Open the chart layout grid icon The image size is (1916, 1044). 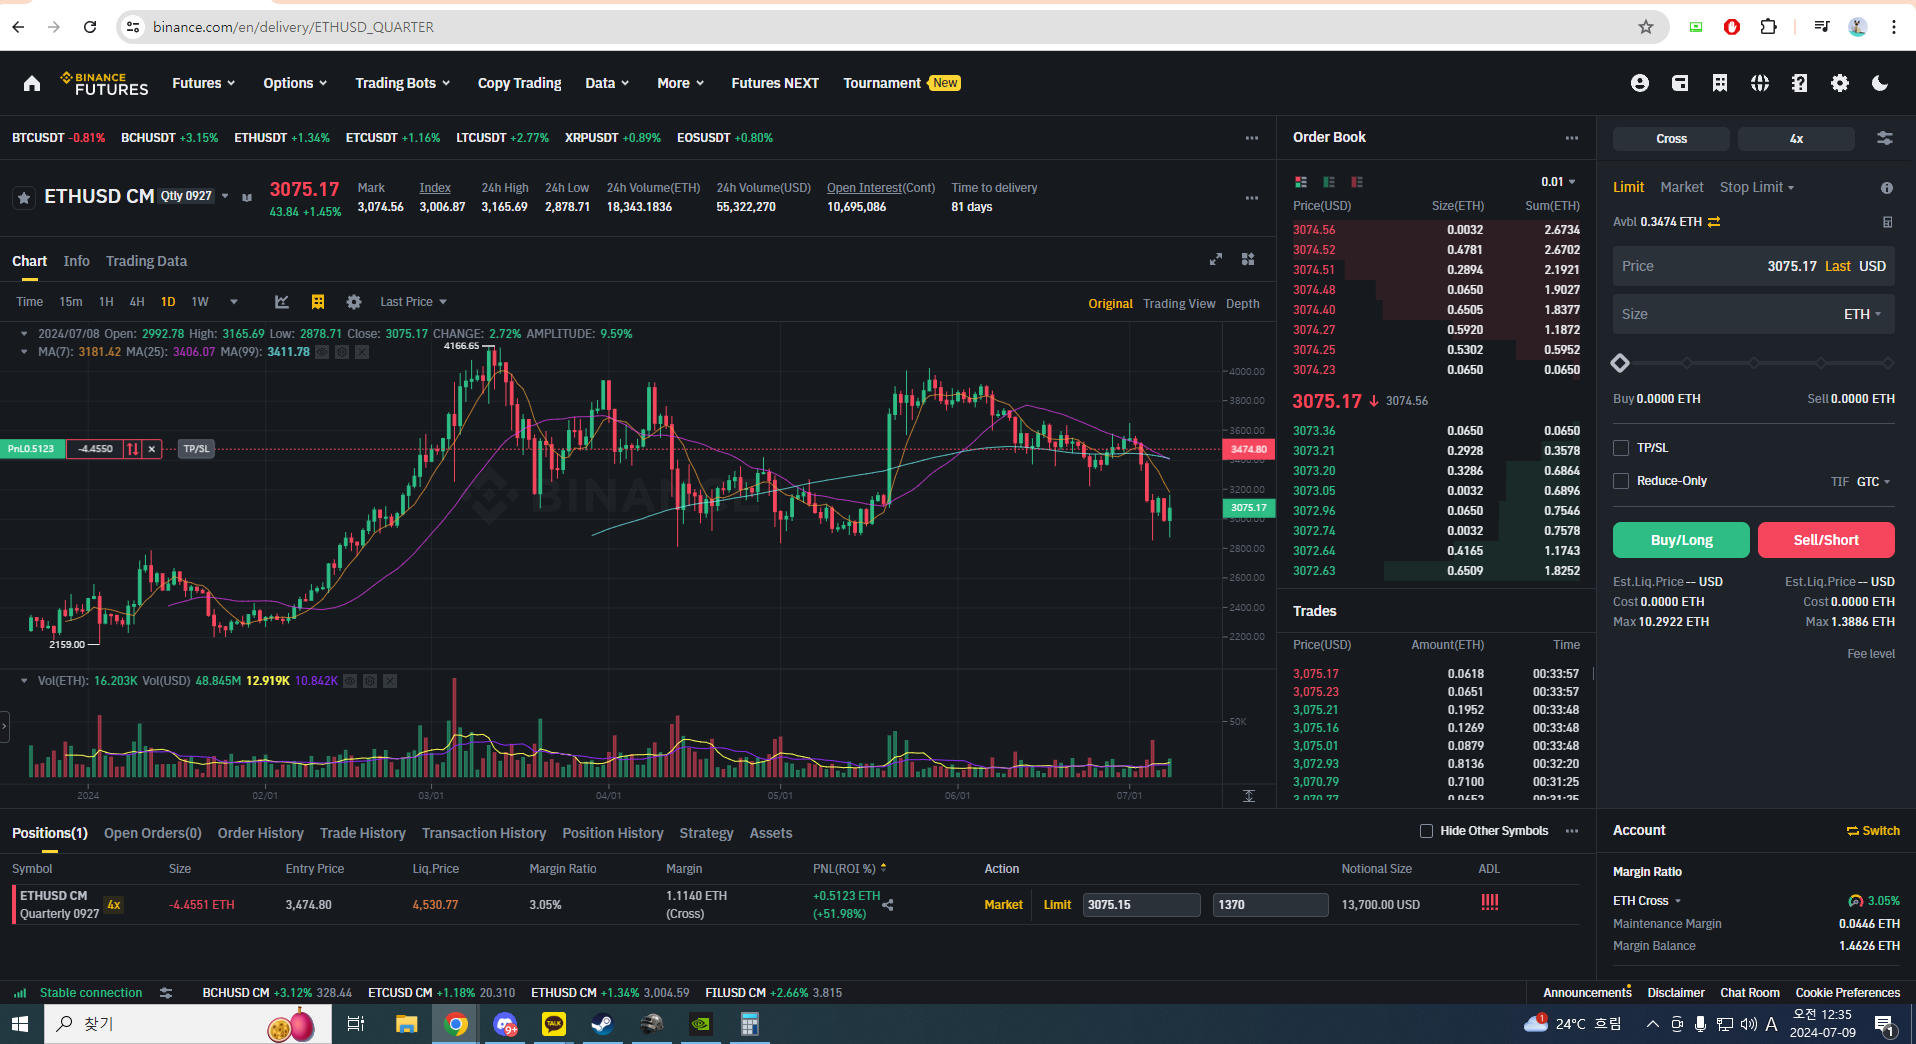[x=1248, y=259]
